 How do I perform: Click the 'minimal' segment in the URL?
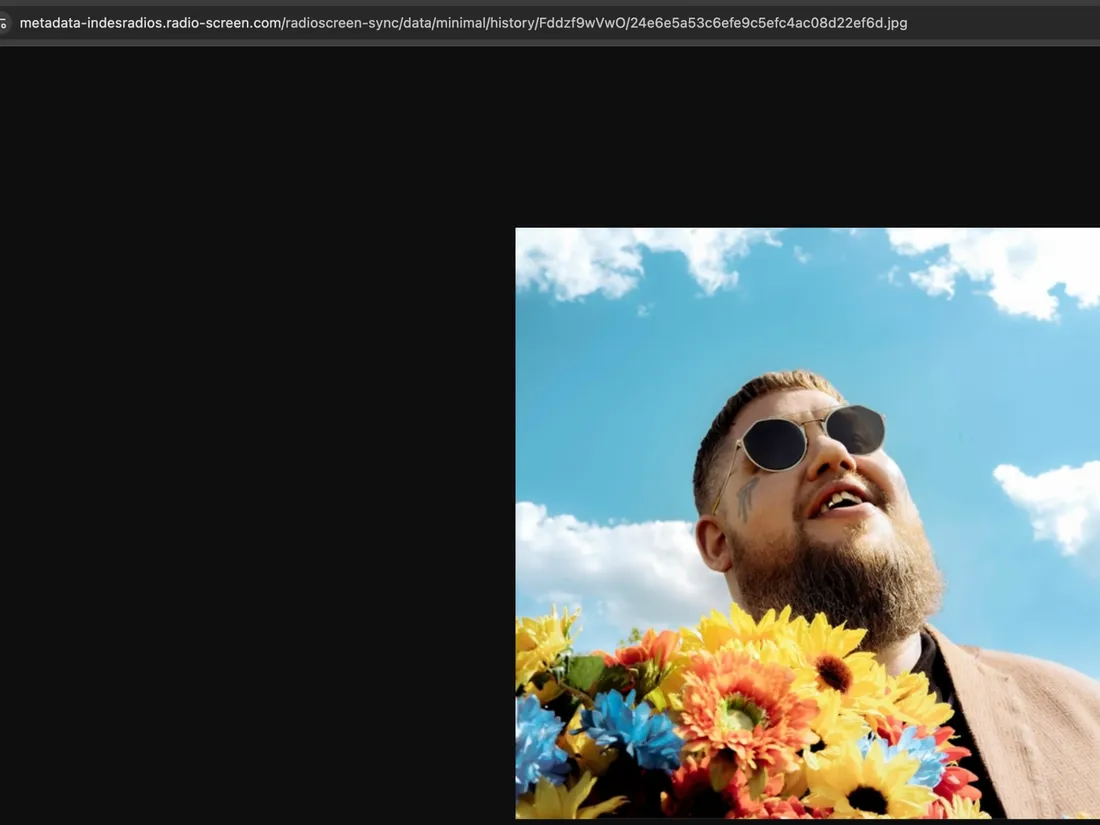tap(459, 22)
